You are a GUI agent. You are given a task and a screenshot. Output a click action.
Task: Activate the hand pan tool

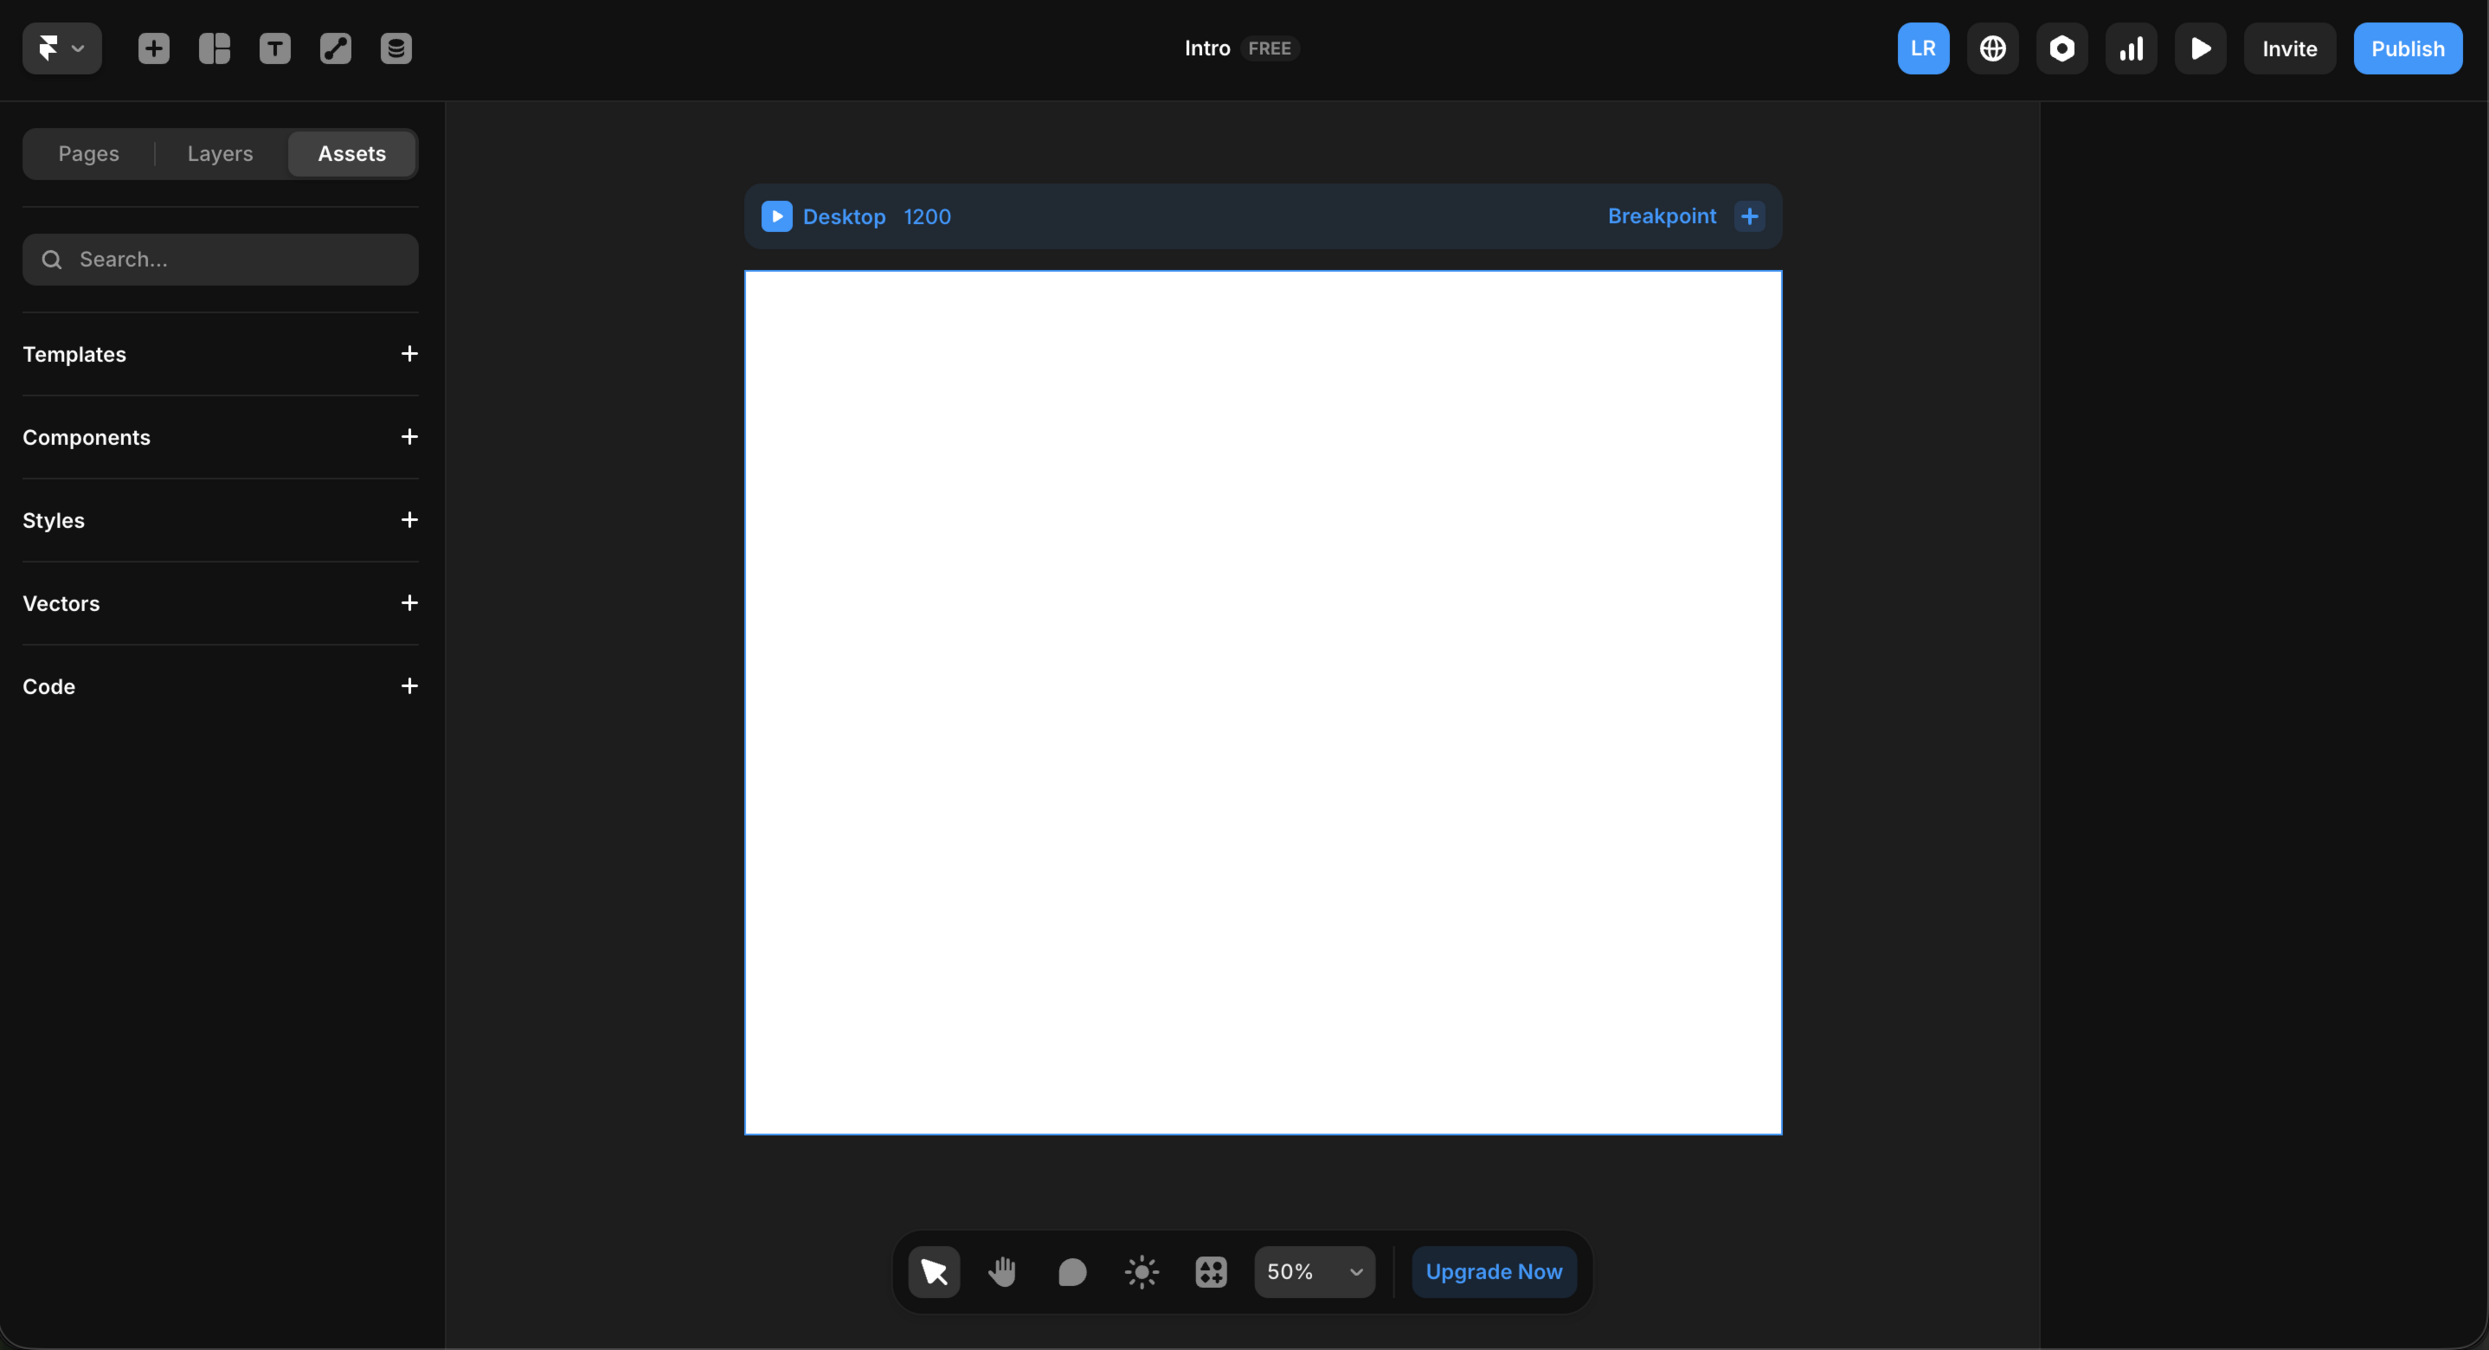click(1002, 1271)
